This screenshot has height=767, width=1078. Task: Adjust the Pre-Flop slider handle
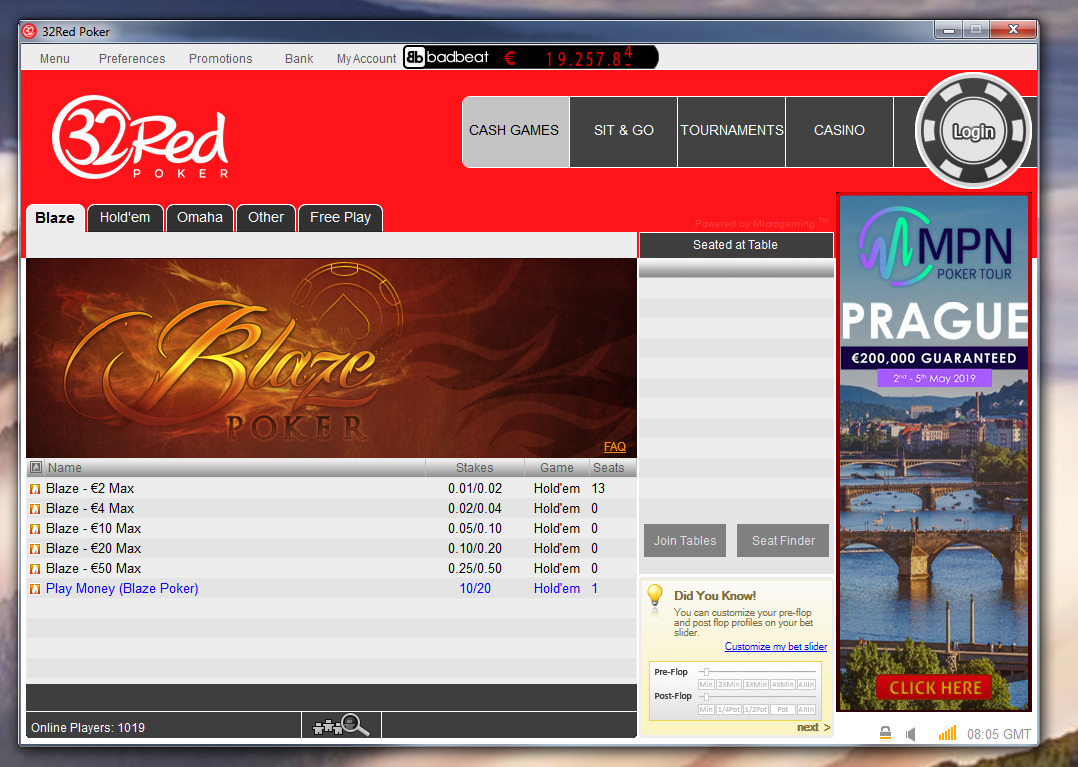pos(706,672)
